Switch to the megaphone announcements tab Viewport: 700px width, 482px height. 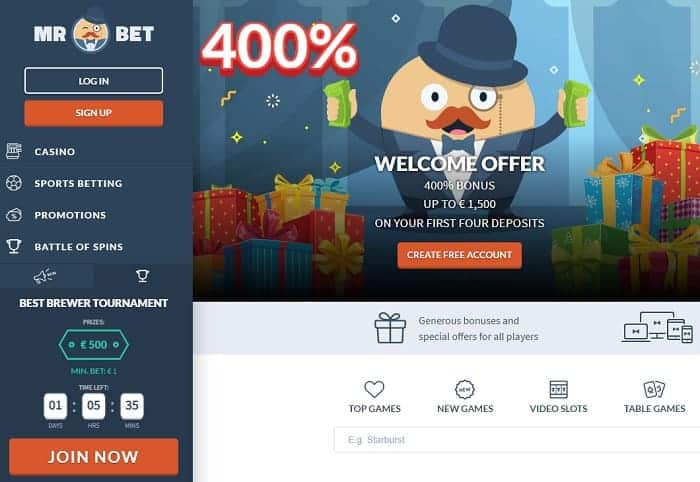[x=45, y=276]
